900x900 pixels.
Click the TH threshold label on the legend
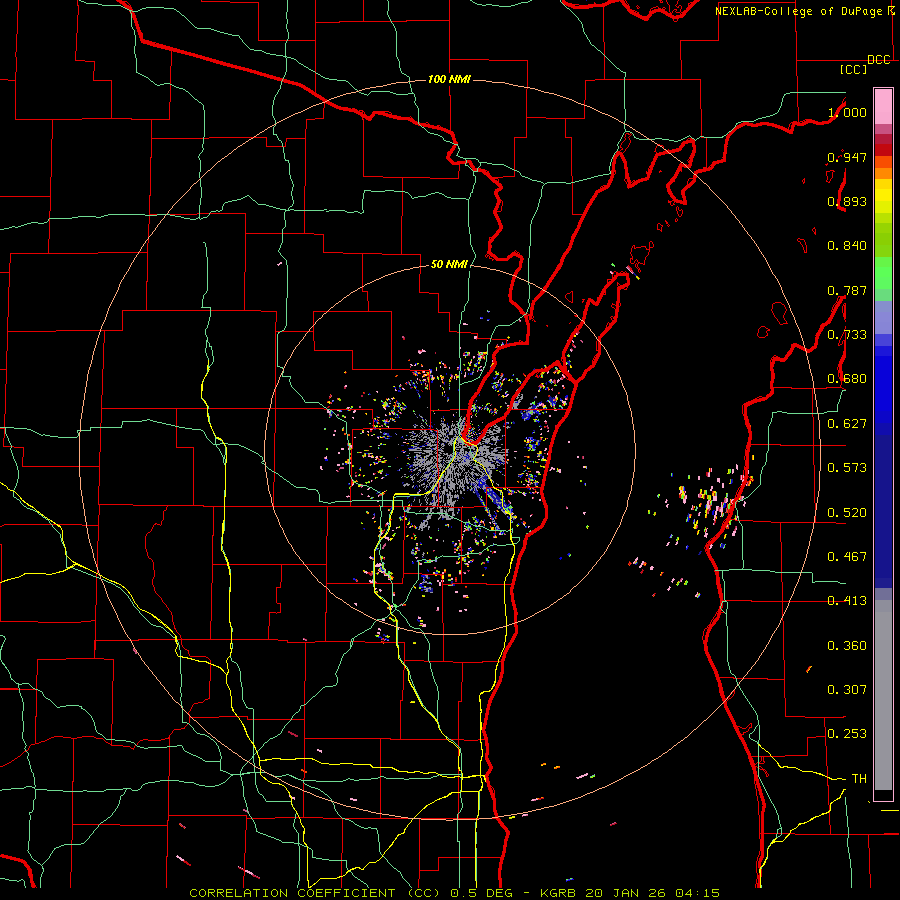[x=859, y=779]
